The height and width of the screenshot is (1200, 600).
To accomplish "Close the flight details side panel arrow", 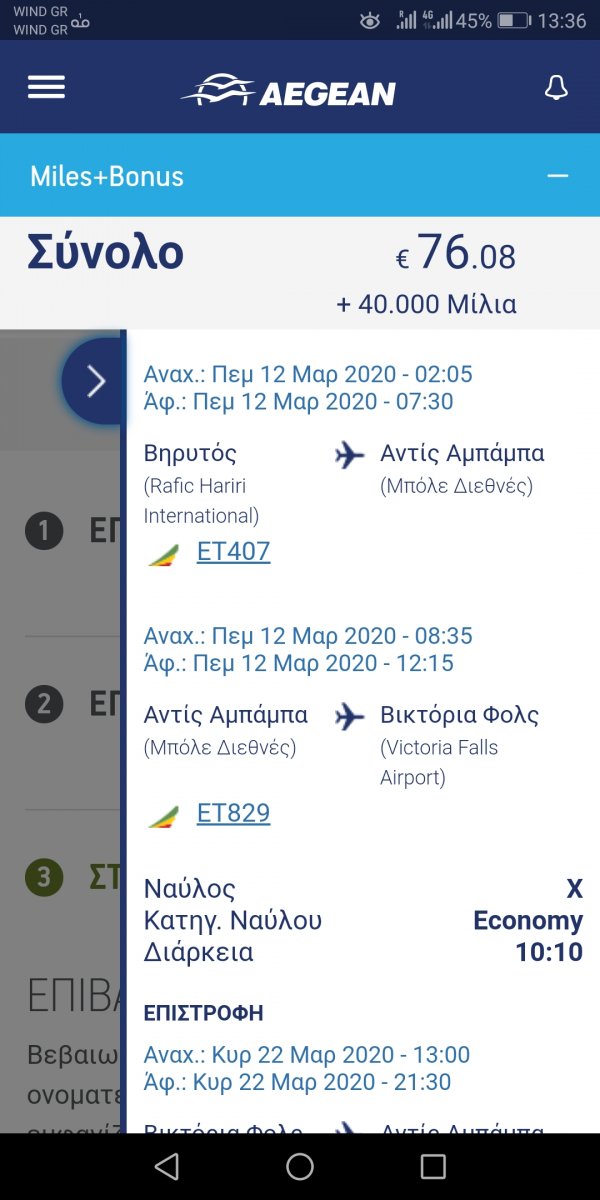I will [x=95, y=381].
